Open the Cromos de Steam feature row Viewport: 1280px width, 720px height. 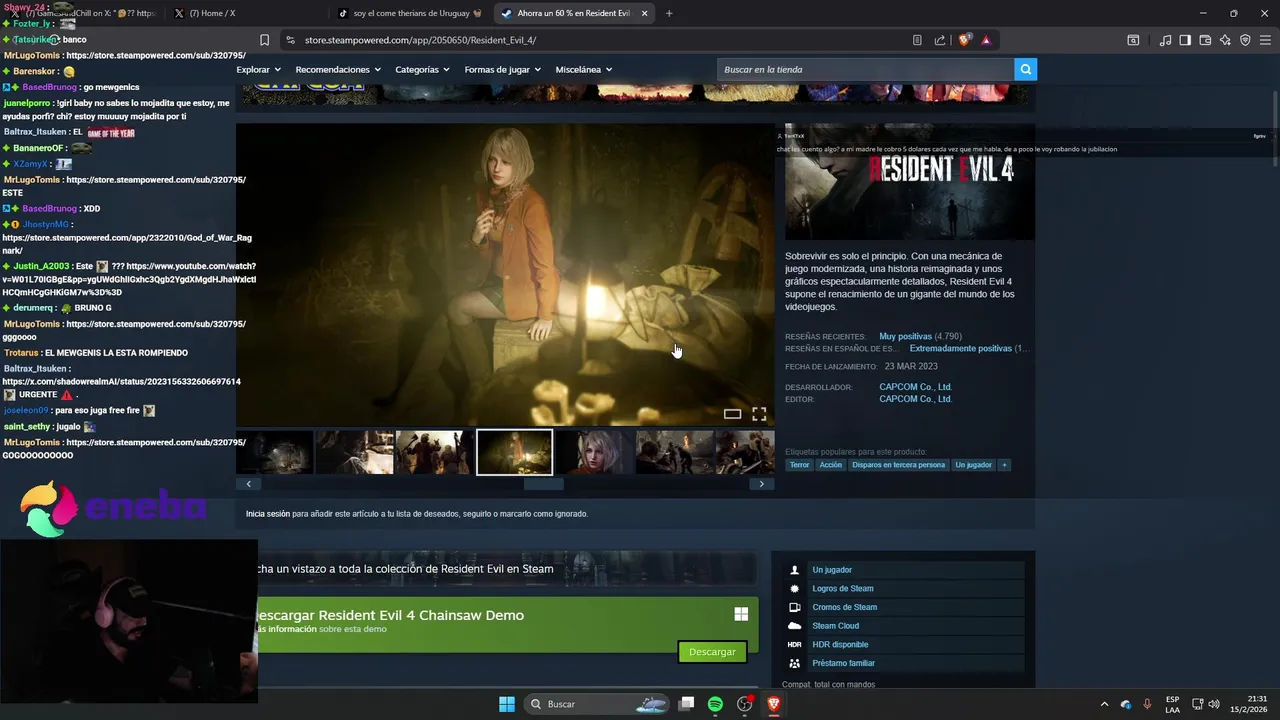904,607
